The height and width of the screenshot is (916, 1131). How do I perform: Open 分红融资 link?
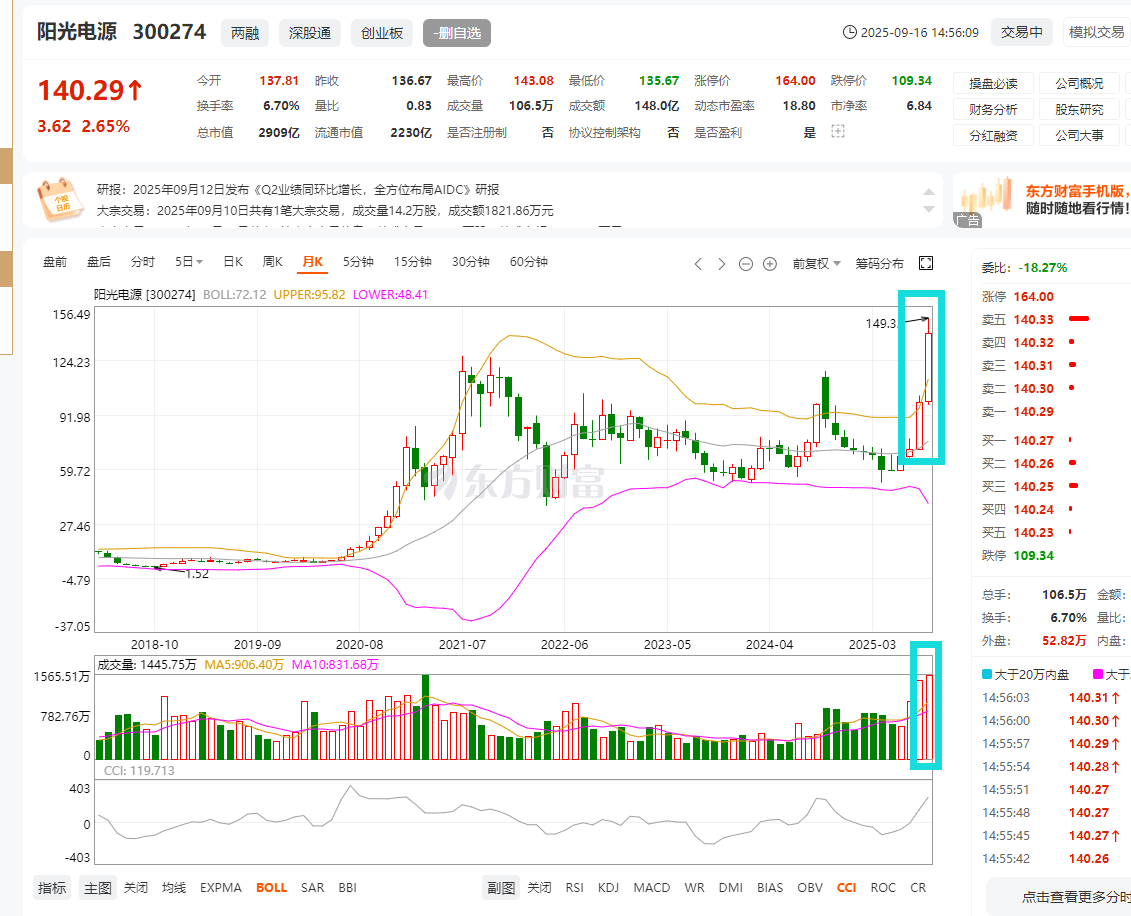(x=993, y=136)
